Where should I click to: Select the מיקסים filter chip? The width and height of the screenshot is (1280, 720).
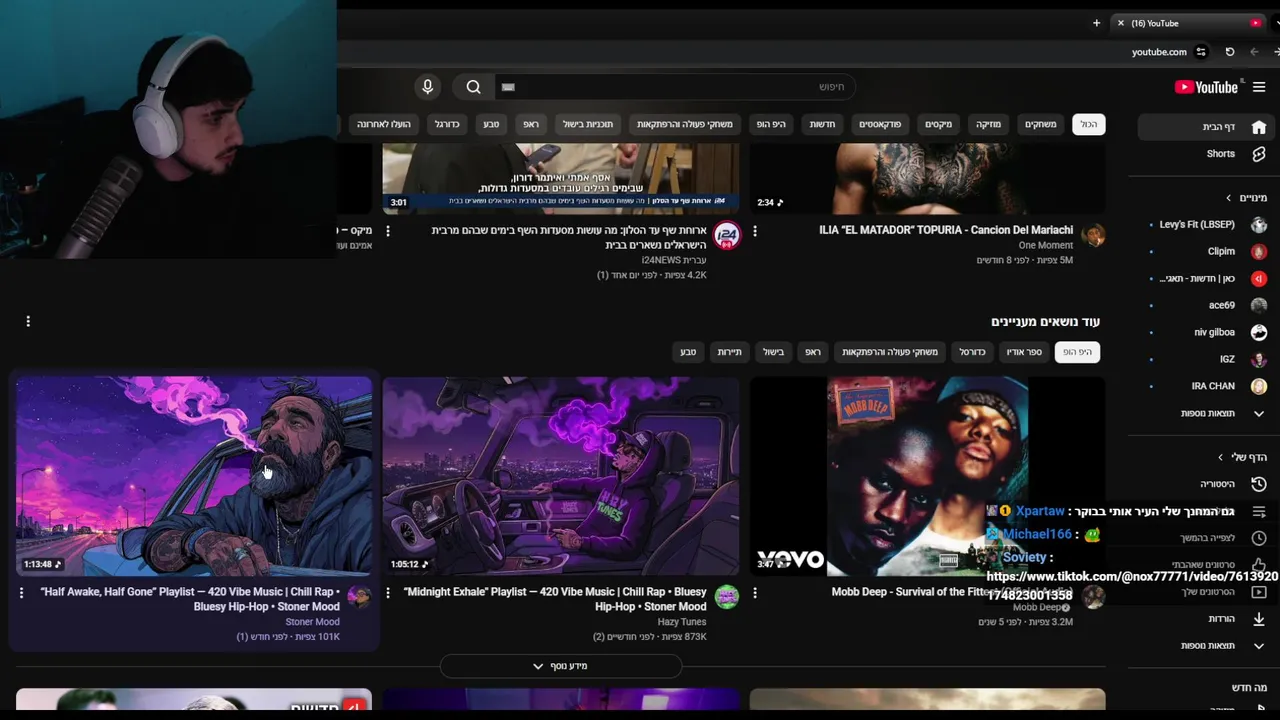pyautogui.click(x=938, y=124)
